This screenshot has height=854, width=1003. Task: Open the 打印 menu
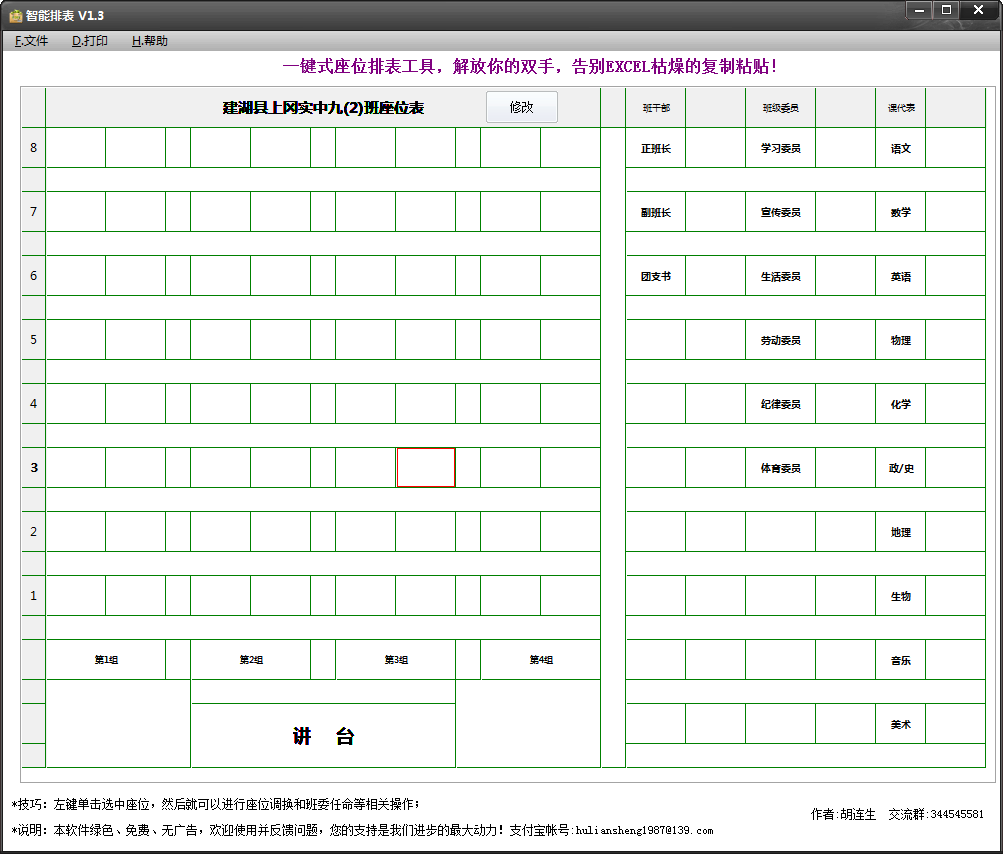click(90, 40)
